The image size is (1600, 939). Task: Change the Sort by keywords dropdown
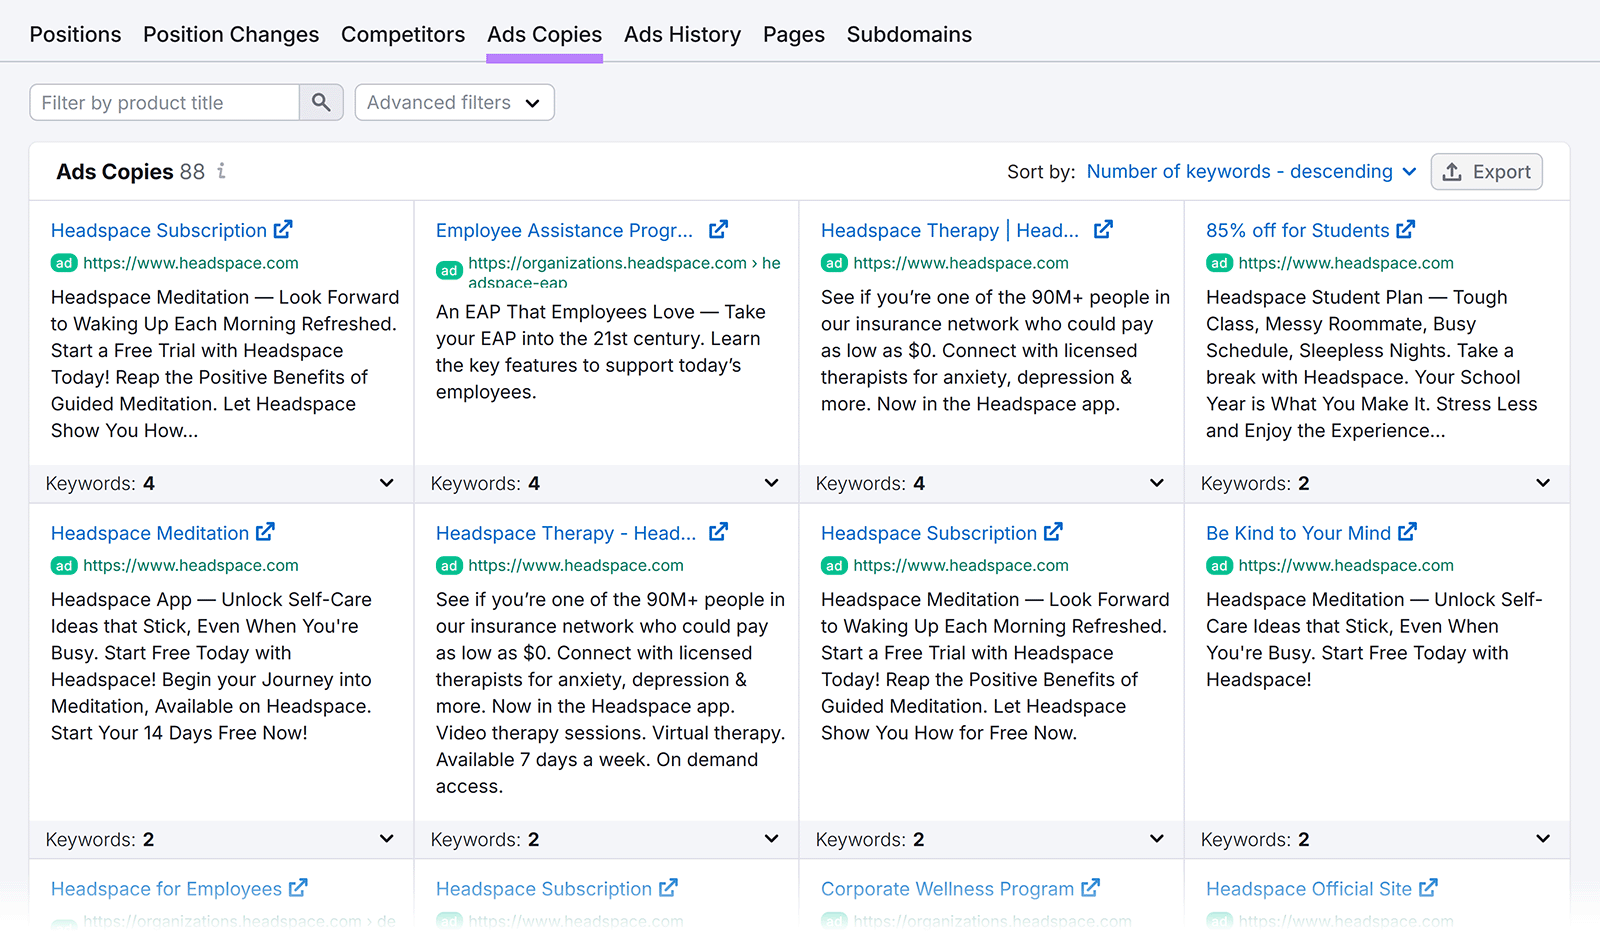pos(1250,171)
